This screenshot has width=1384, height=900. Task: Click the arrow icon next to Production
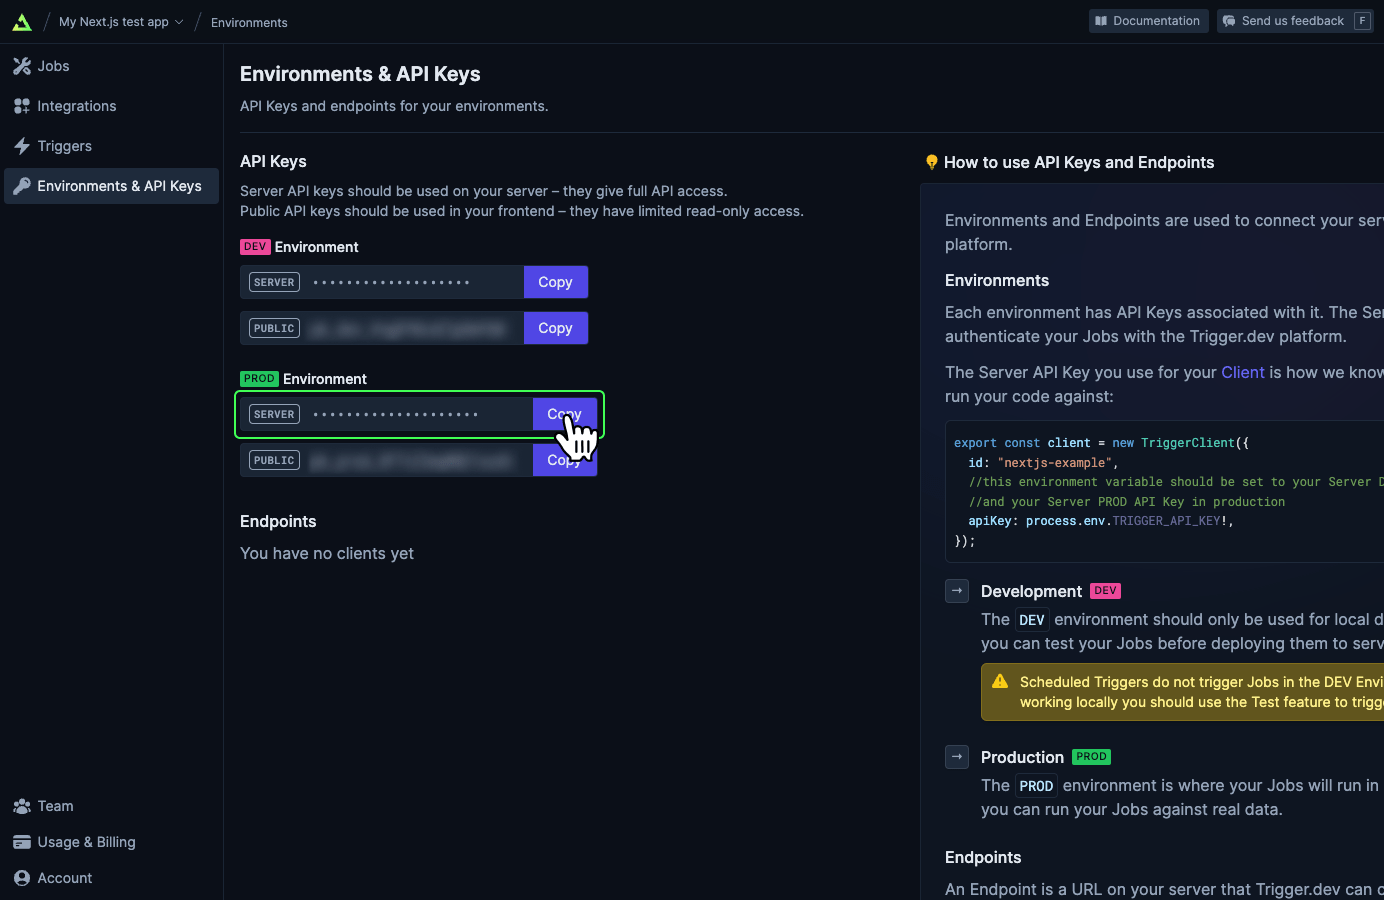tap(957, 757)
